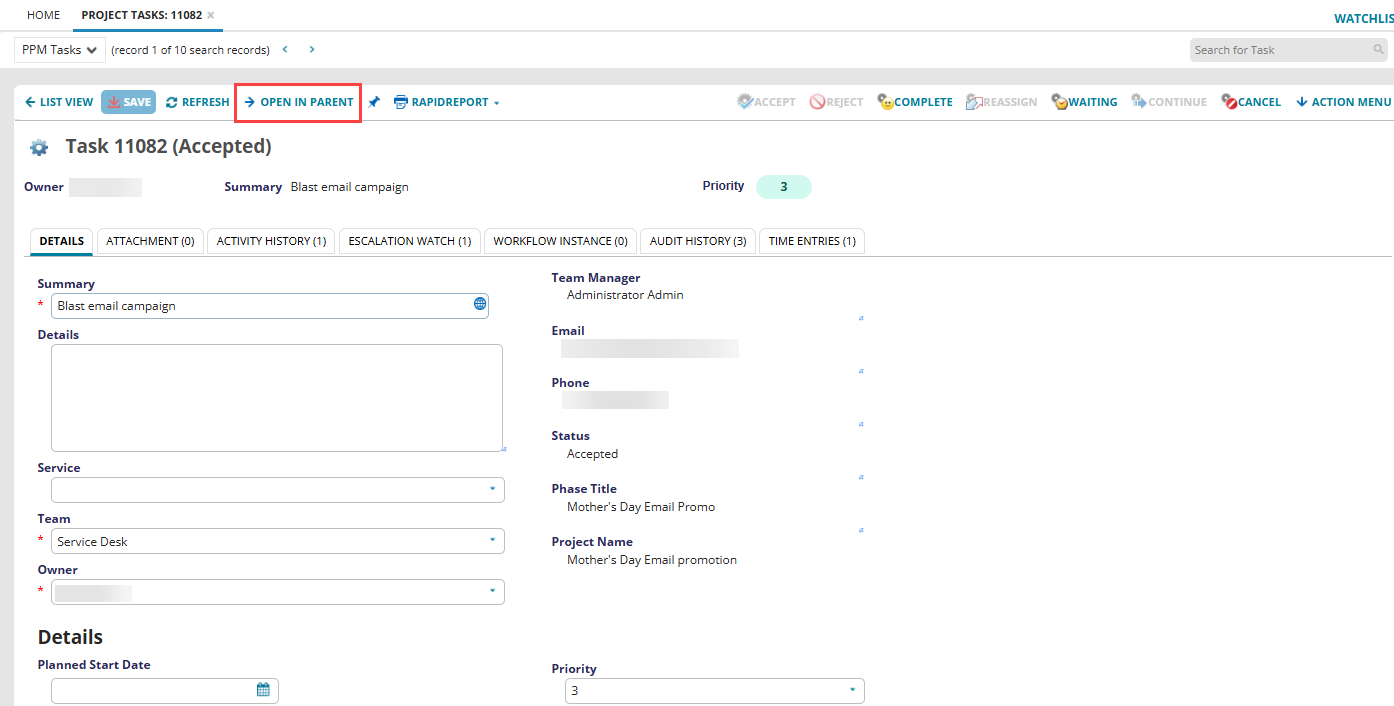Click the globe icon in the Summary field
The width and height of the screenshot is (1394, 706).
coord(480,305)
